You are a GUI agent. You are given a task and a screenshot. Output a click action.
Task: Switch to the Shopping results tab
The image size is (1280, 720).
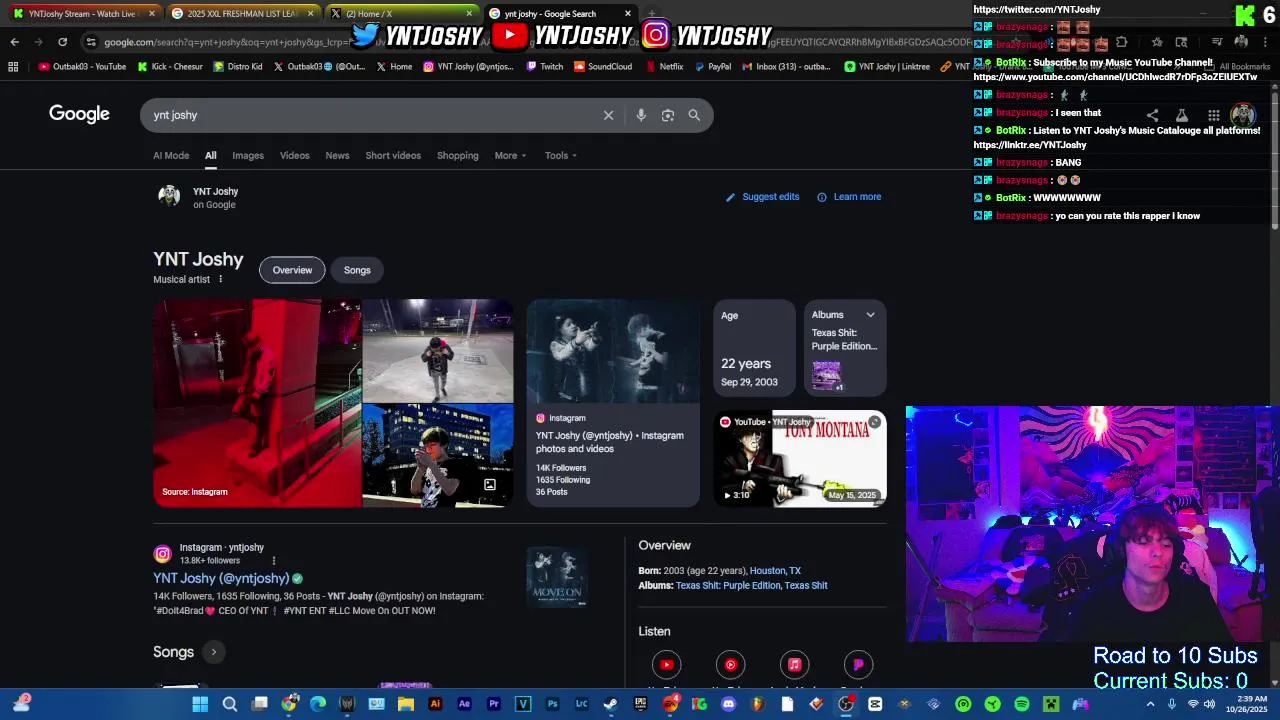coord(458,155)
